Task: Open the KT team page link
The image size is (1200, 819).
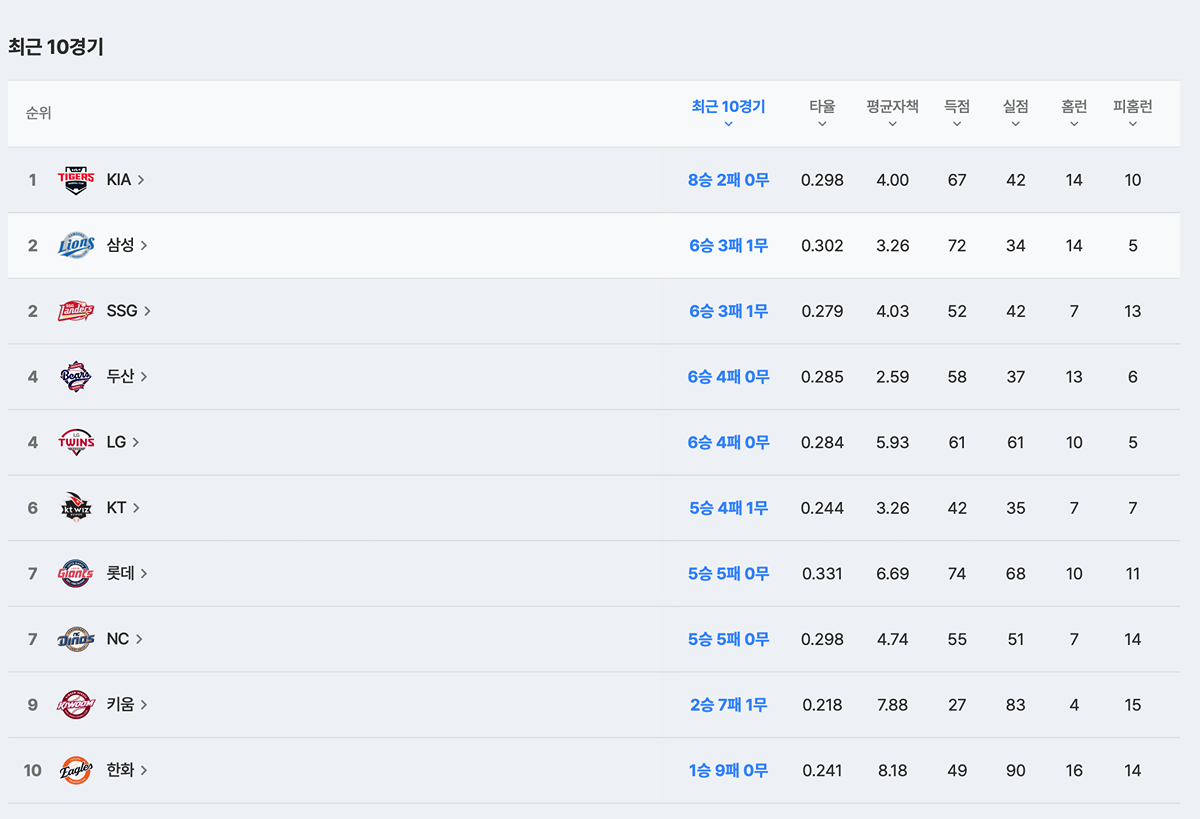Action: (123, 508)
